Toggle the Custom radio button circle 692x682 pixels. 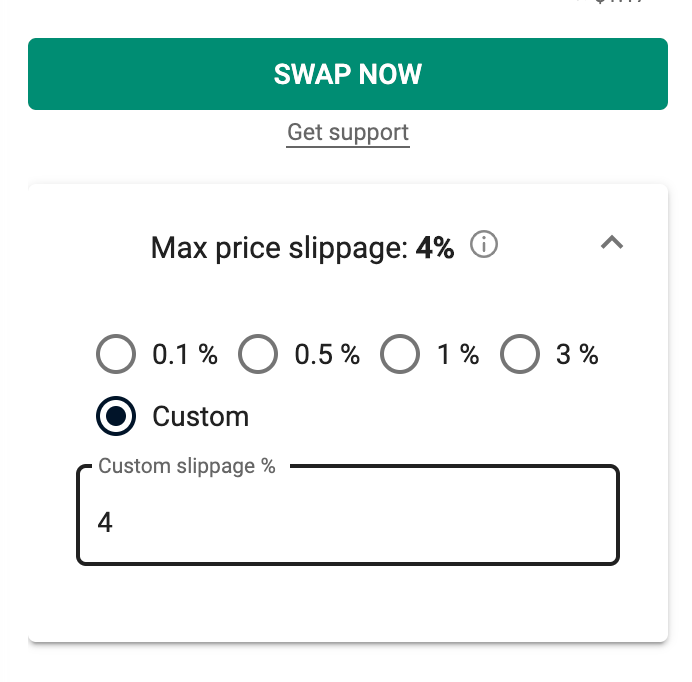(x=116, y=416)
